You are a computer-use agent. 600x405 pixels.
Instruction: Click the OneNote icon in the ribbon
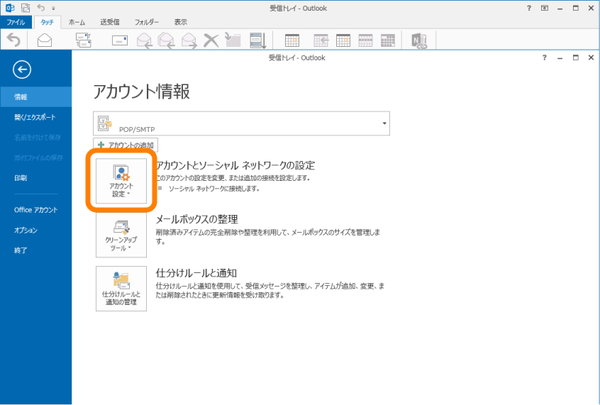(x=419, y=41)
